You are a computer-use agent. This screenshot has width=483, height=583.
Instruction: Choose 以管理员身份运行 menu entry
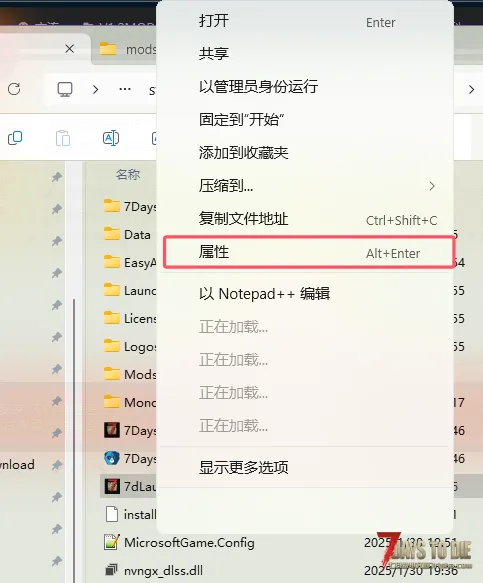[x=258, y=87]
